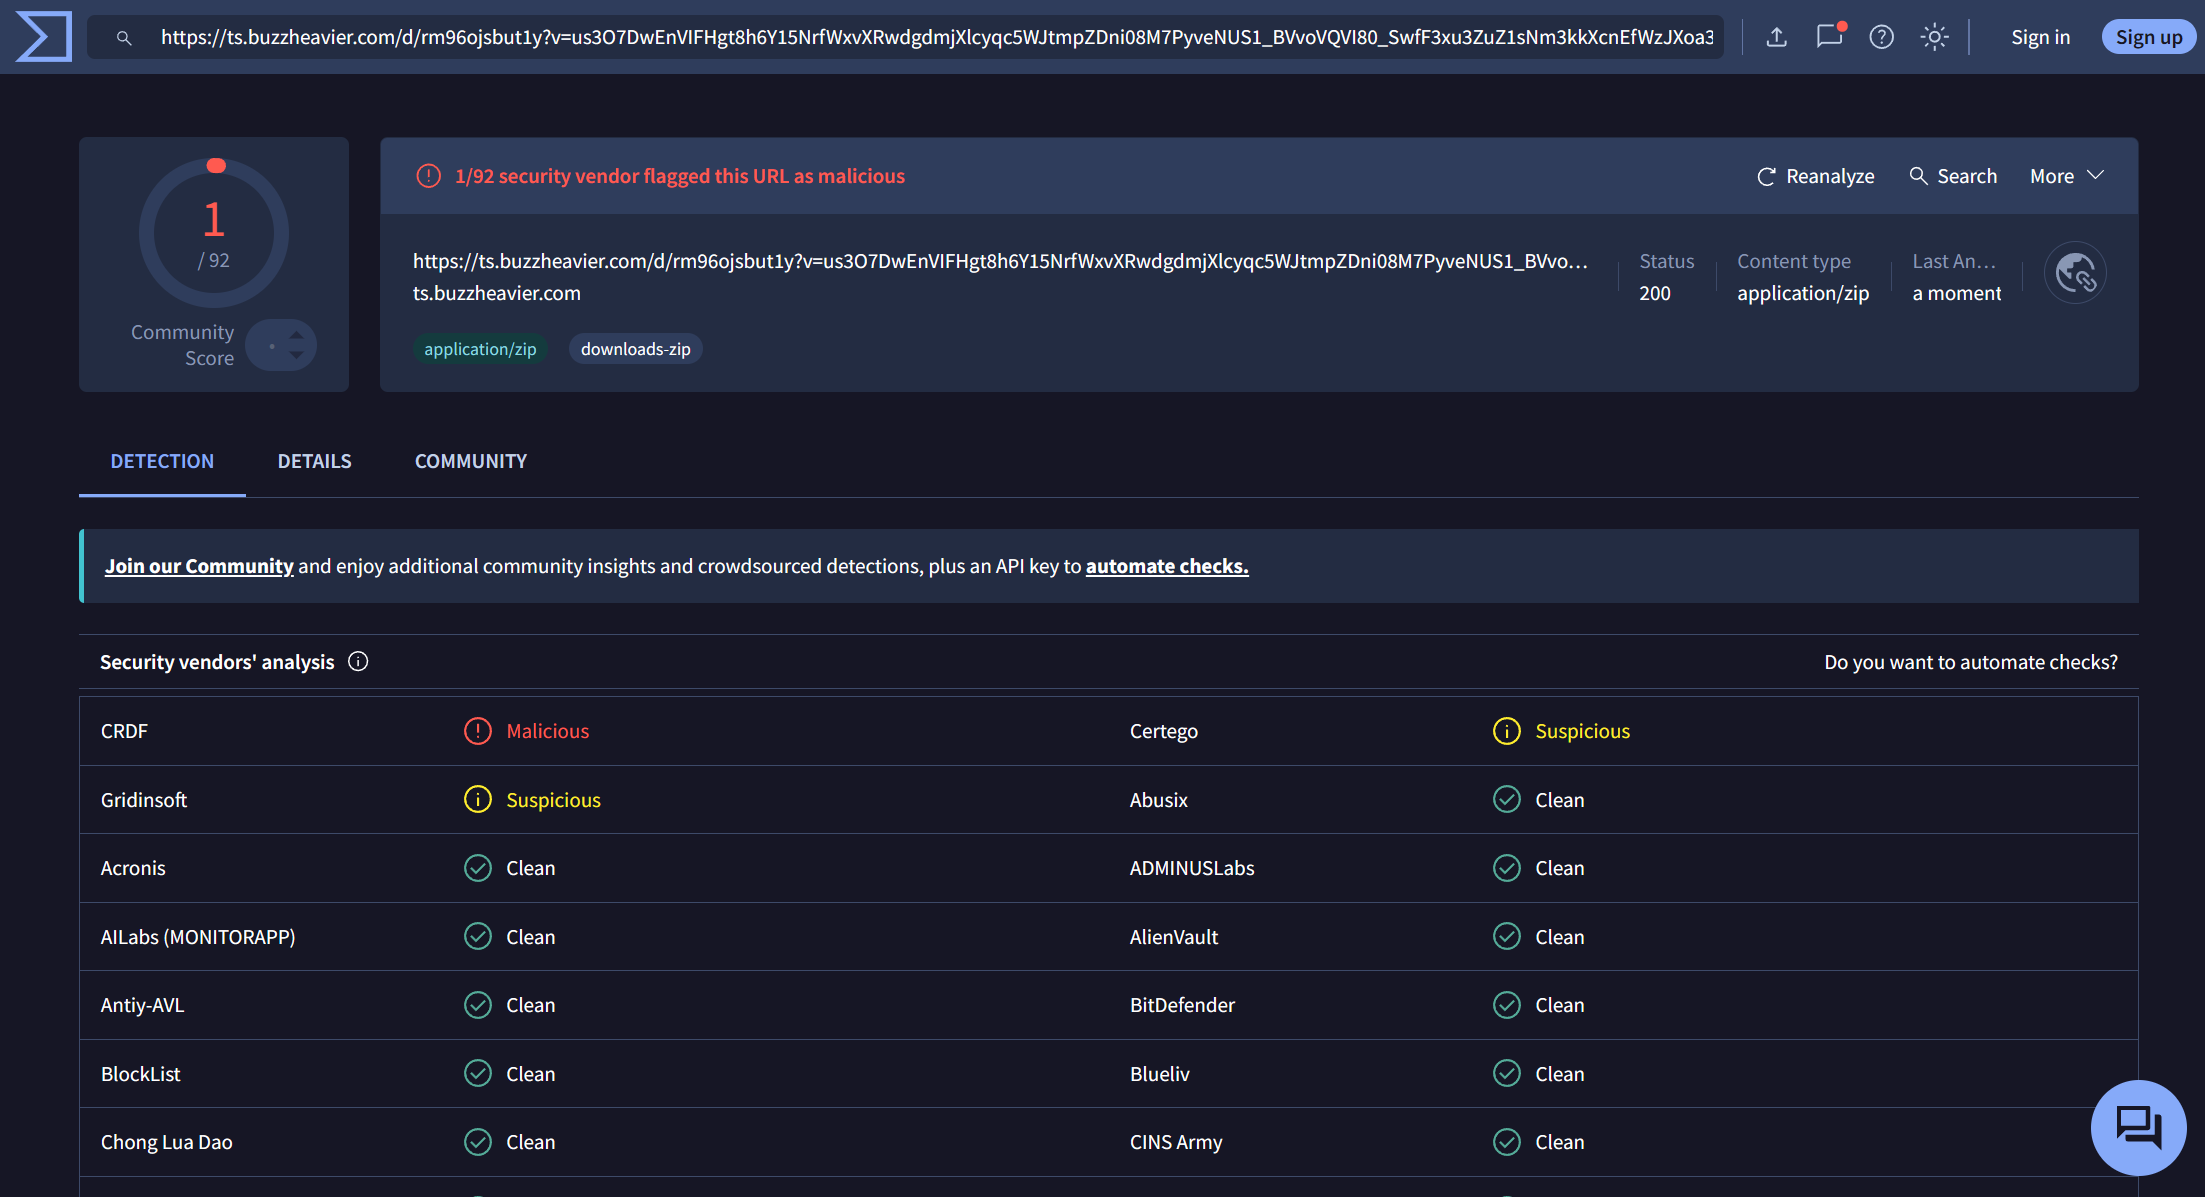Click the detection score circle 1/92

tap(214, 233)
